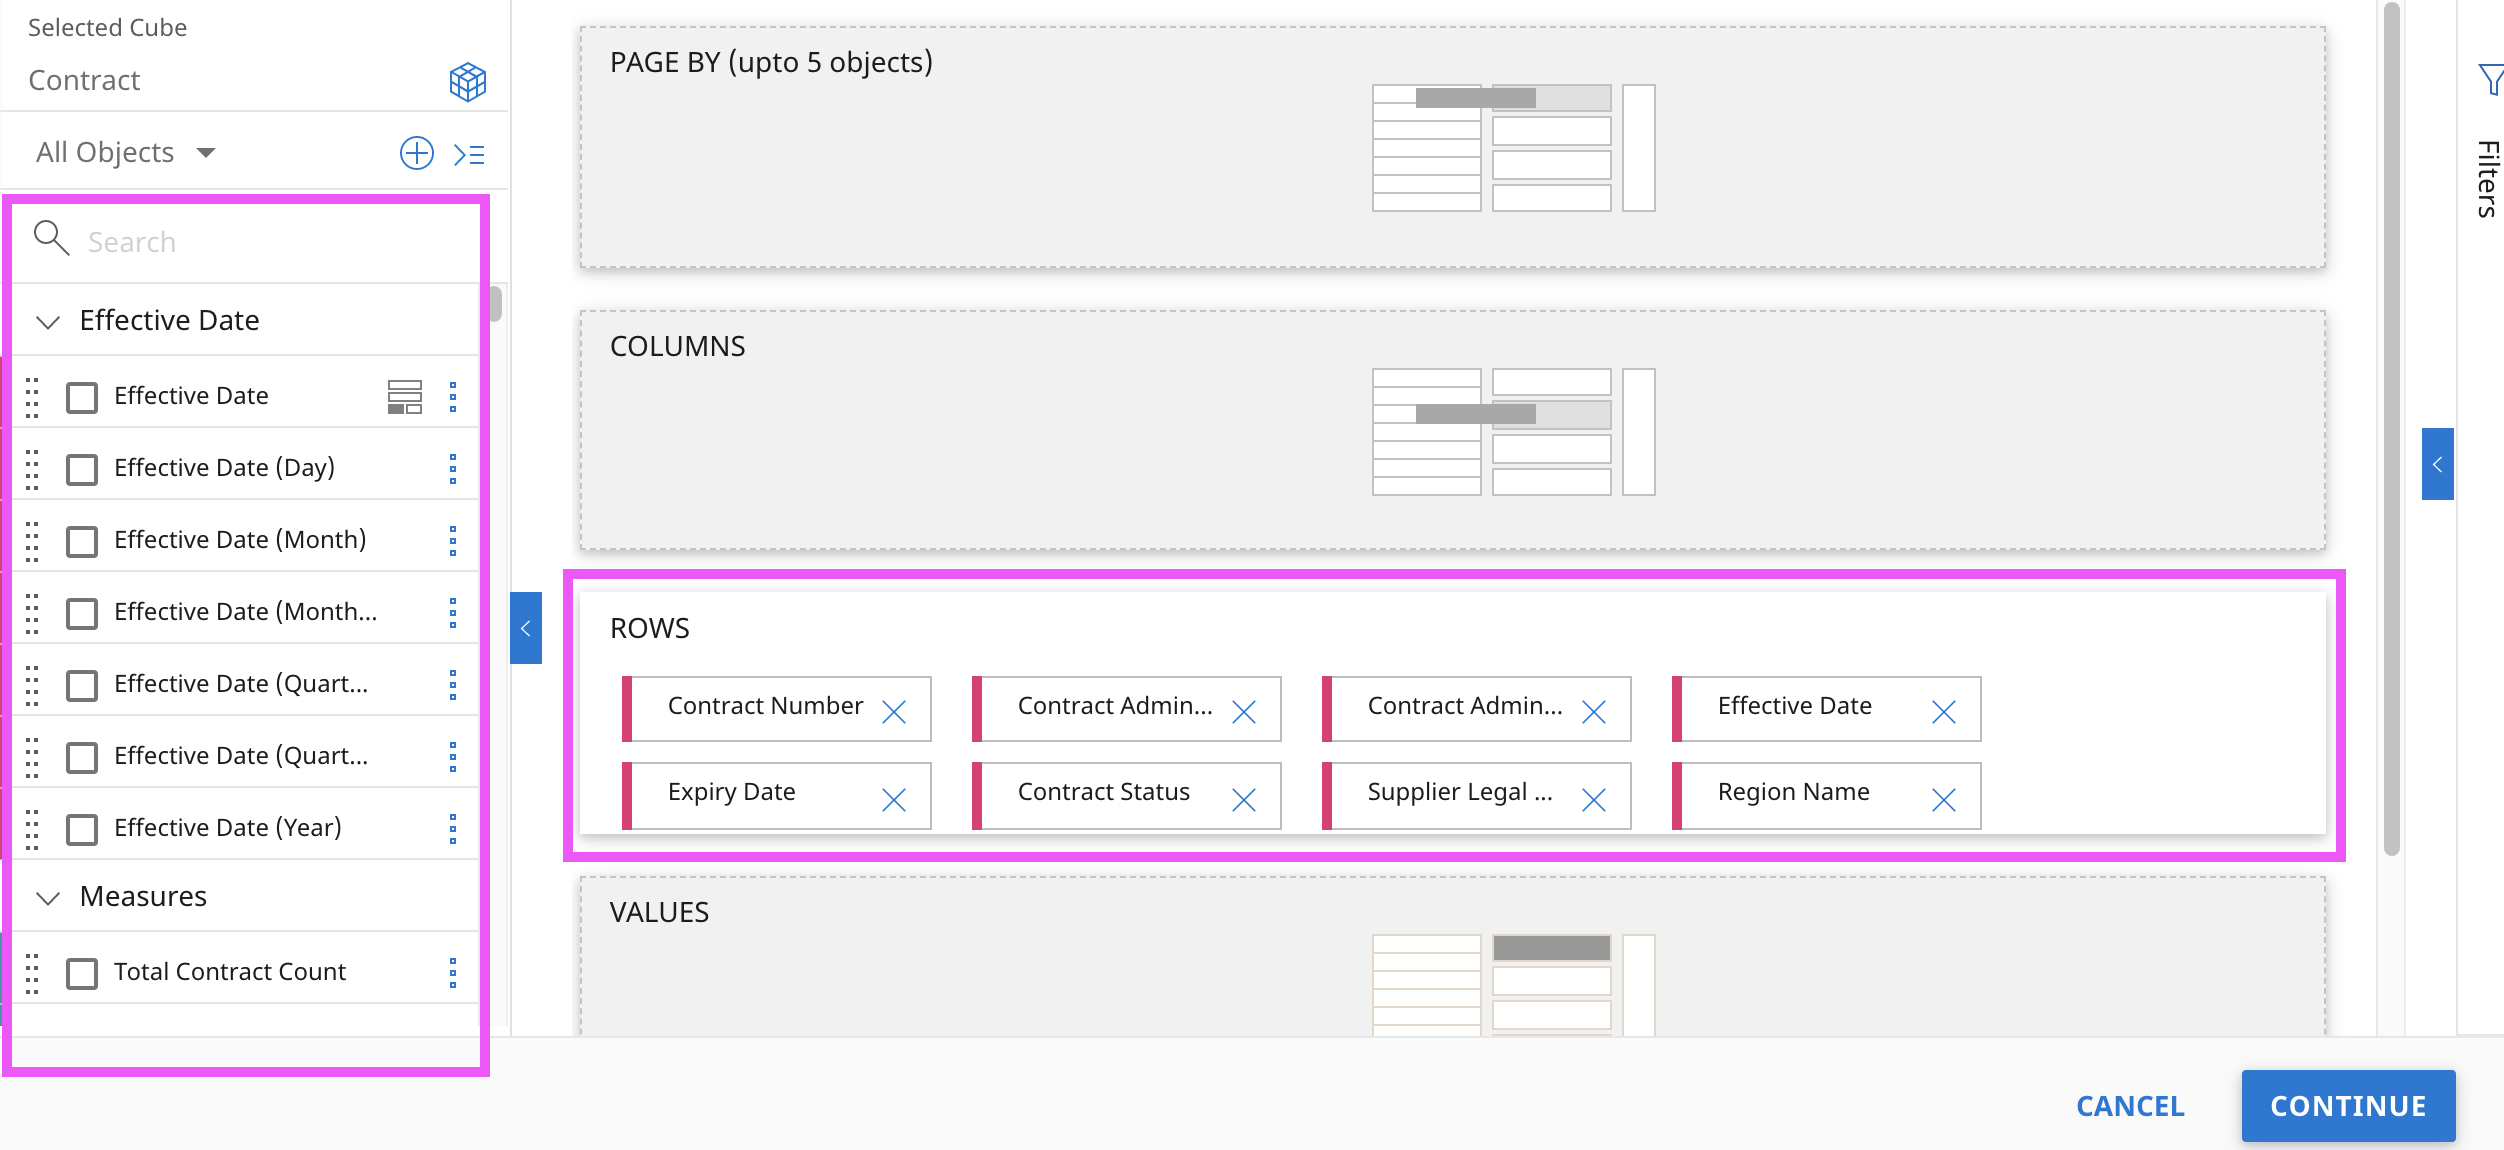Tick the Total Contract Count checkbox
This screenshot has height=1150, width=2504.
pos(82,973)
